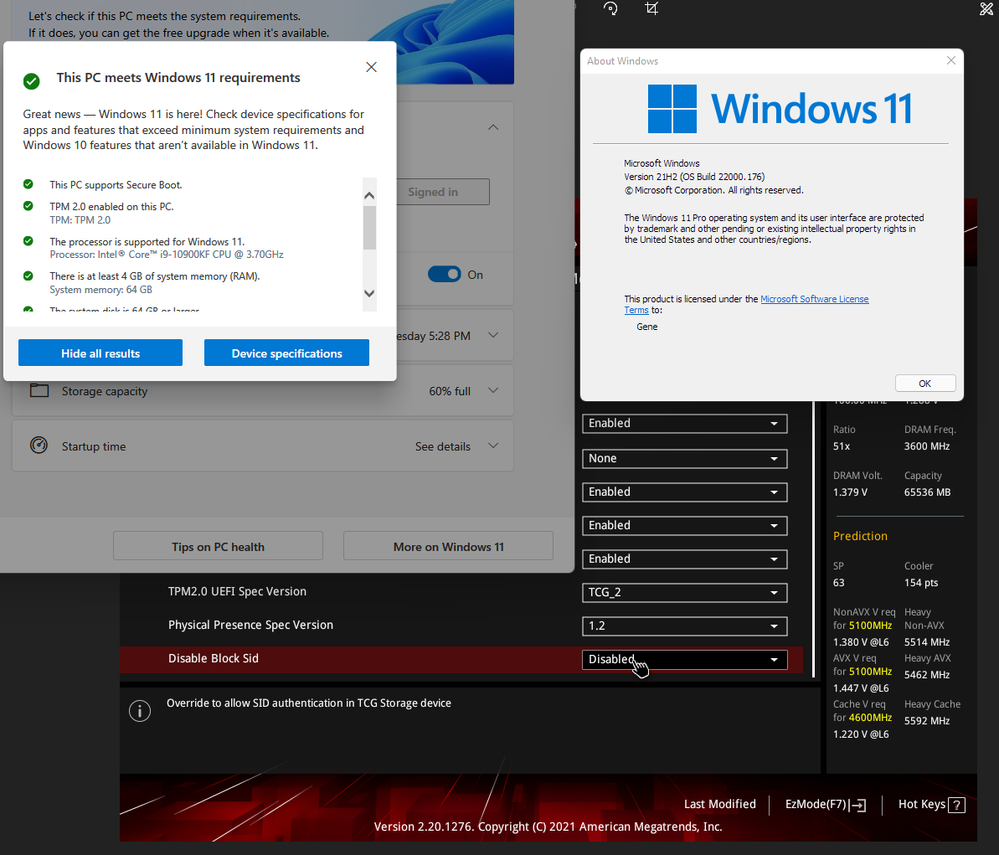
Task: Click the large green check beside the requirements title
Action: 31,81
